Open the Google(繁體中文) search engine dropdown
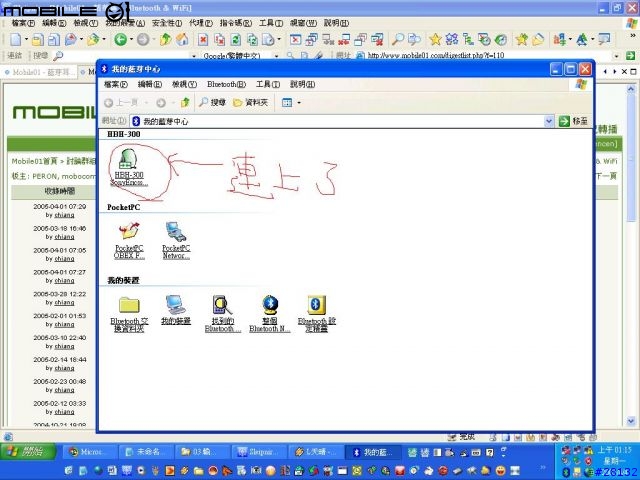 pyautogui.click(x=276, y=56)
